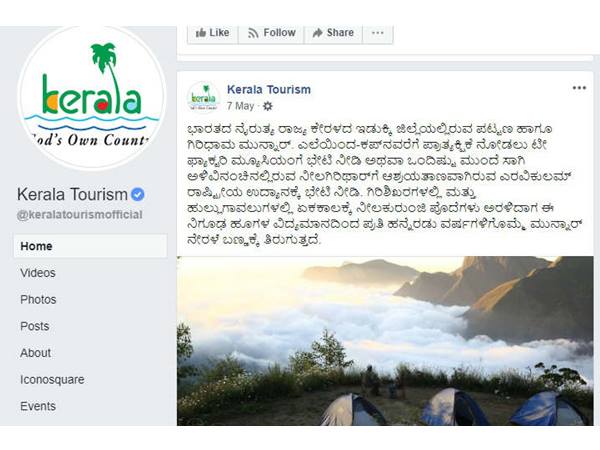Share the page using Share button
Image resolution: width=600 pixels, height=450 pixels.
(x=333, y=33)
